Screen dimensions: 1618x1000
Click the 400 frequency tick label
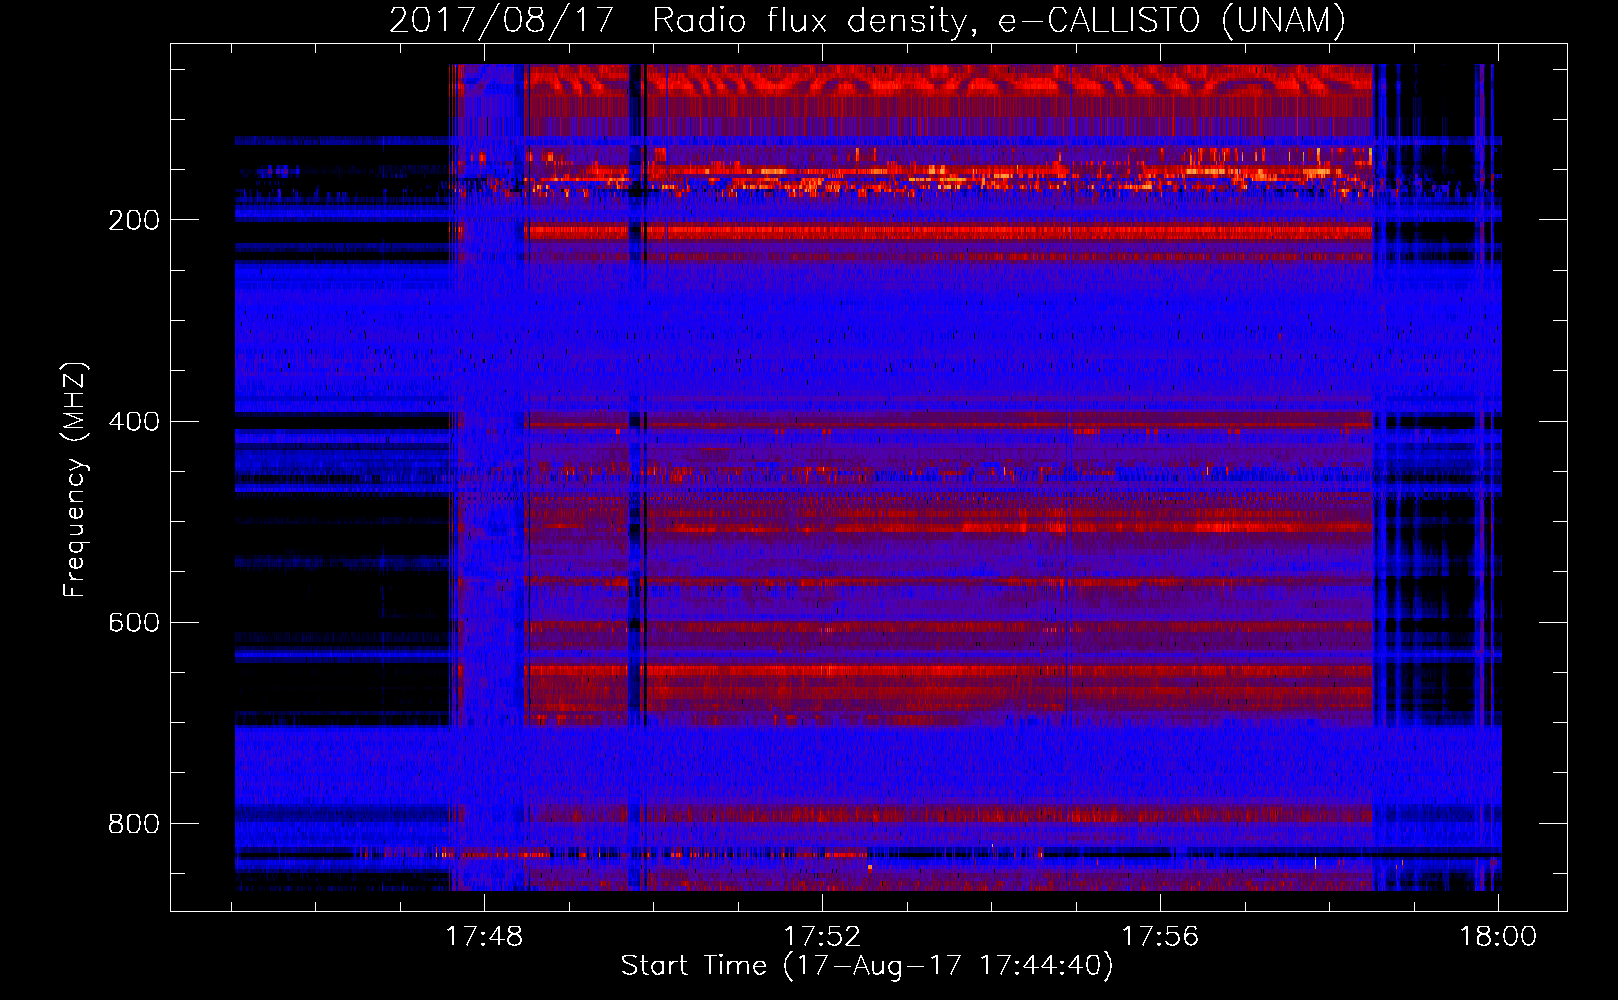[x=134, y=421]
